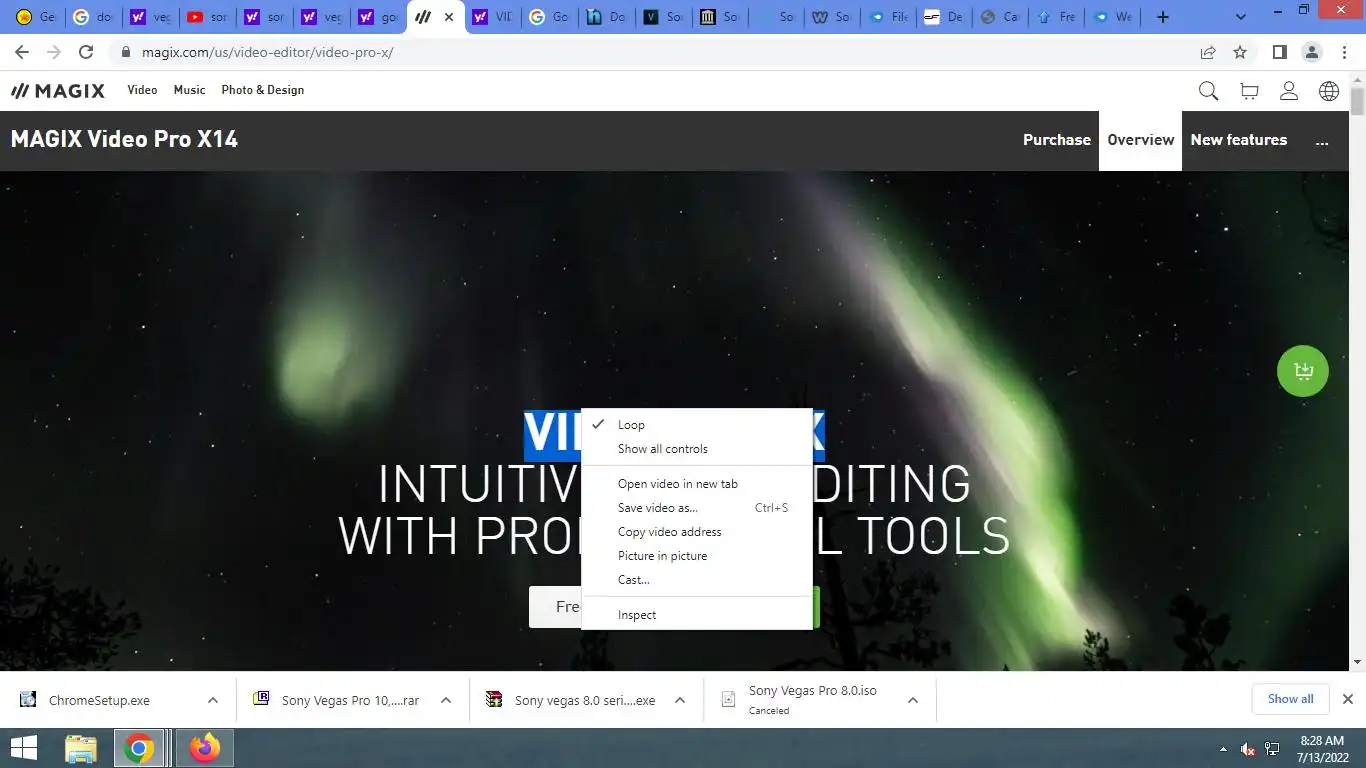Open the Video navigation link
Viewport: 1366px width, 768px height.
(142, 90)
